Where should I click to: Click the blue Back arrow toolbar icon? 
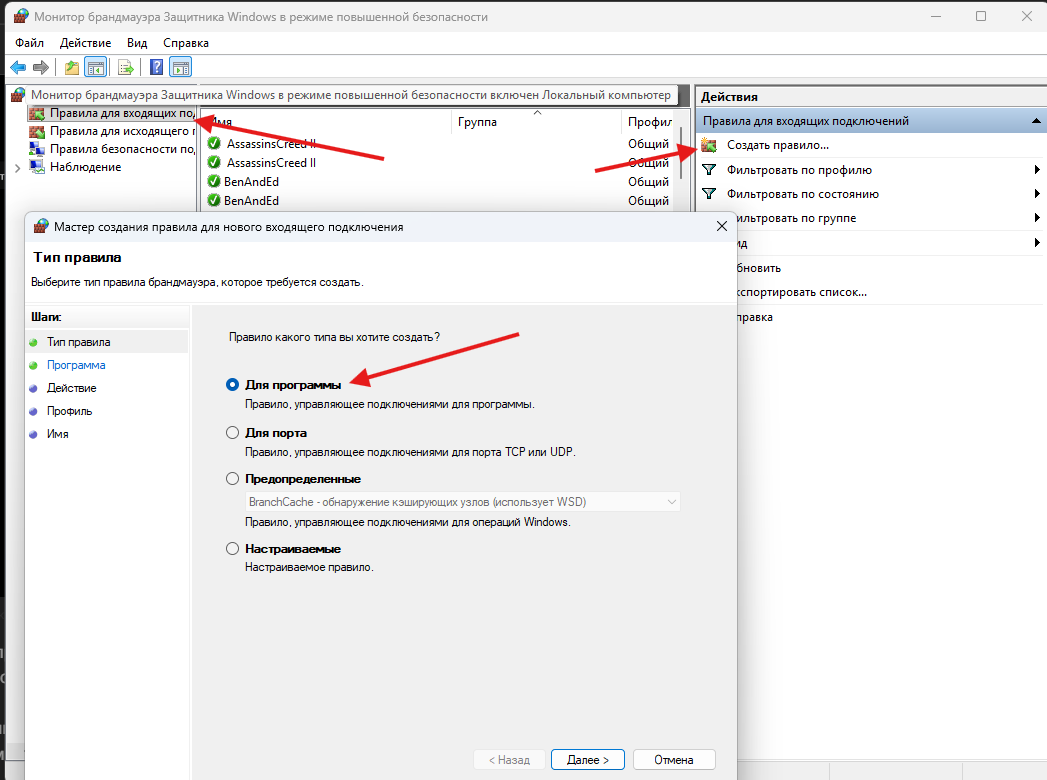click(x=18, y=67)
